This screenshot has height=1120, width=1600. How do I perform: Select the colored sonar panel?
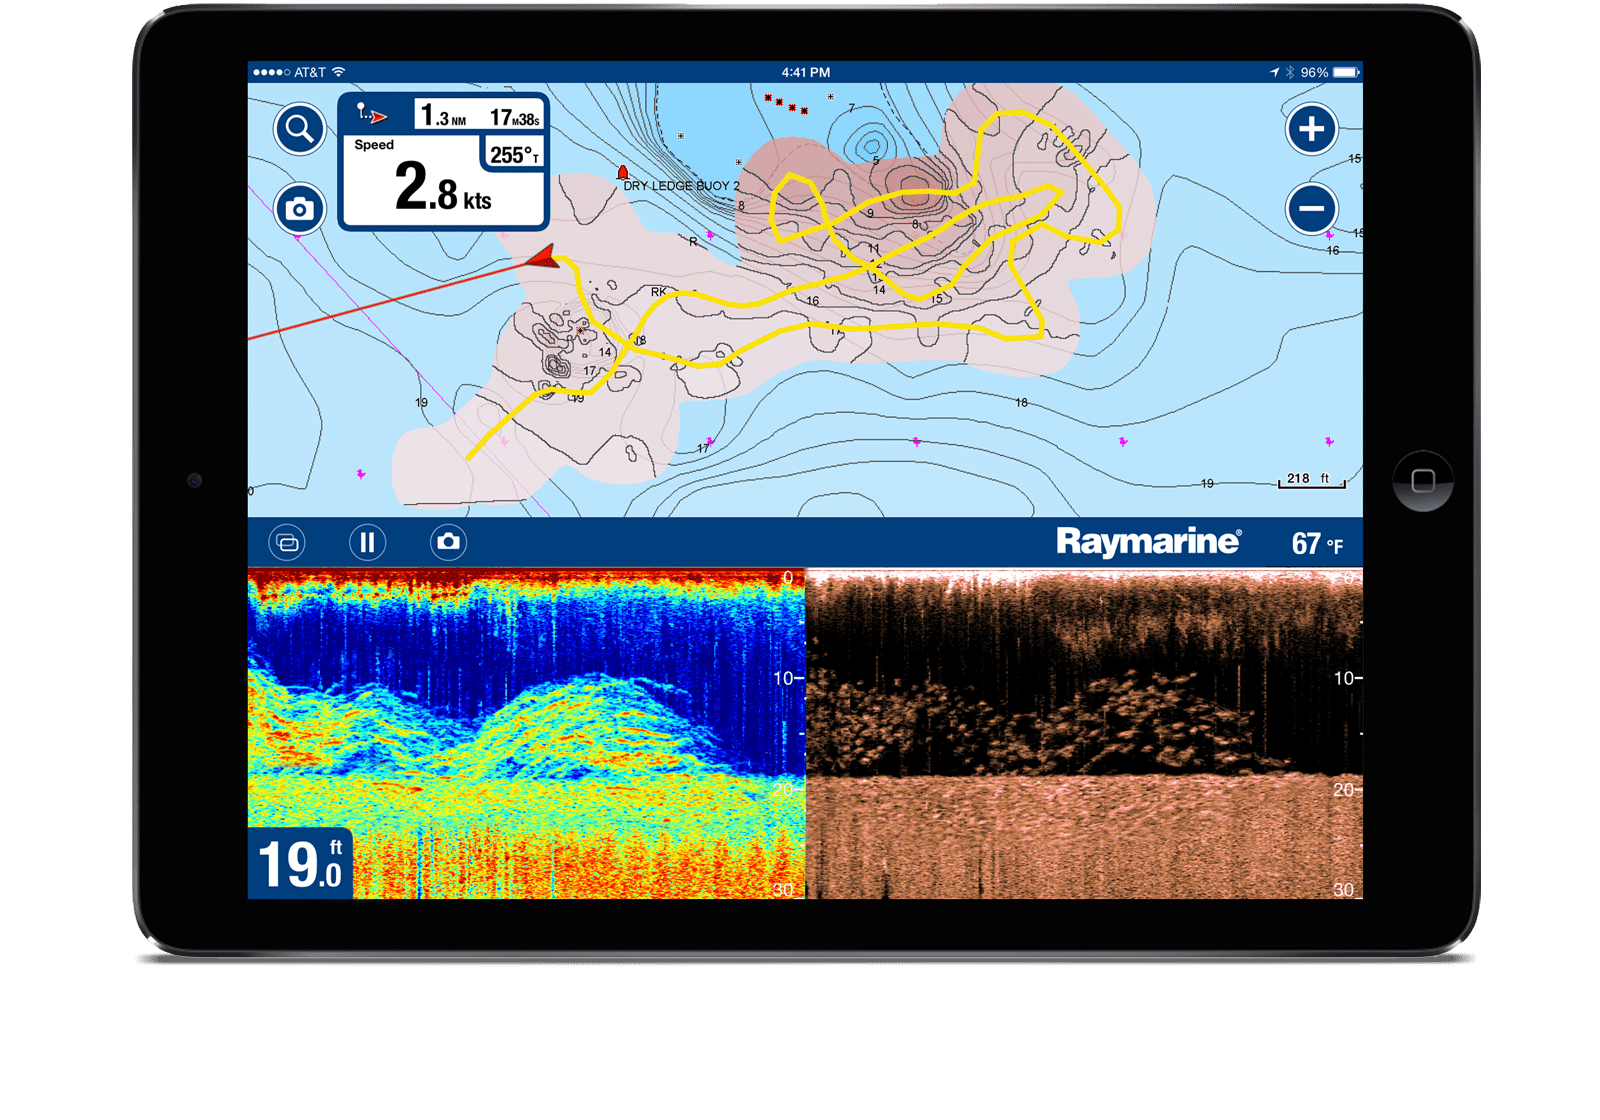[526, 720]
